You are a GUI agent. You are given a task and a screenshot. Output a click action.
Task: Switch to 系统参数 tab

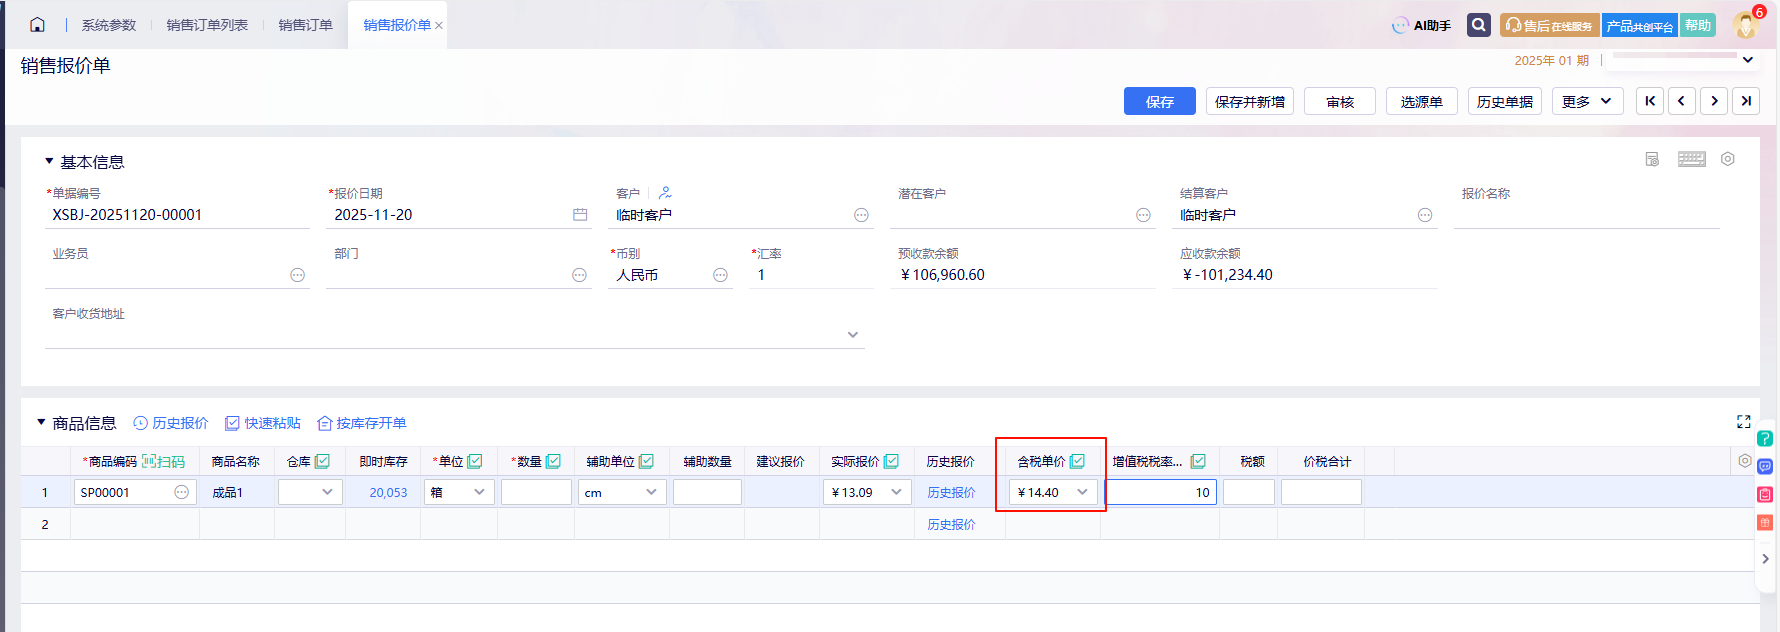click(108, 25)
